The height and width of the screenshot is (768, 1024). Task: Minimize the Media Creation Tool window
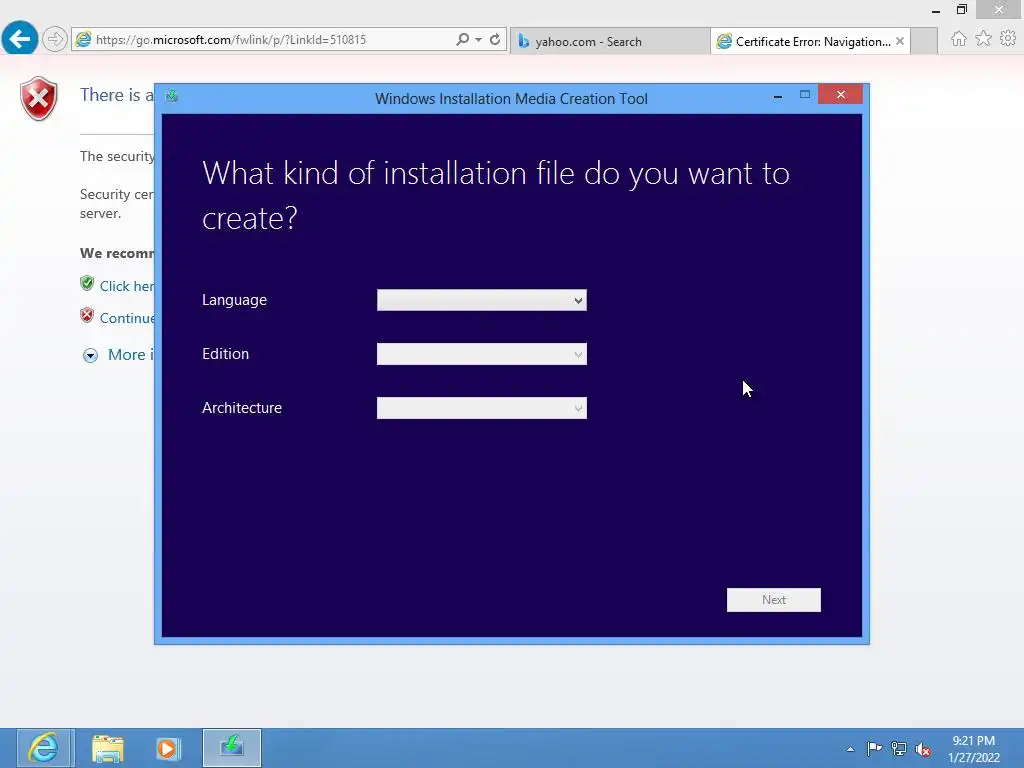[x=778, y=97]
